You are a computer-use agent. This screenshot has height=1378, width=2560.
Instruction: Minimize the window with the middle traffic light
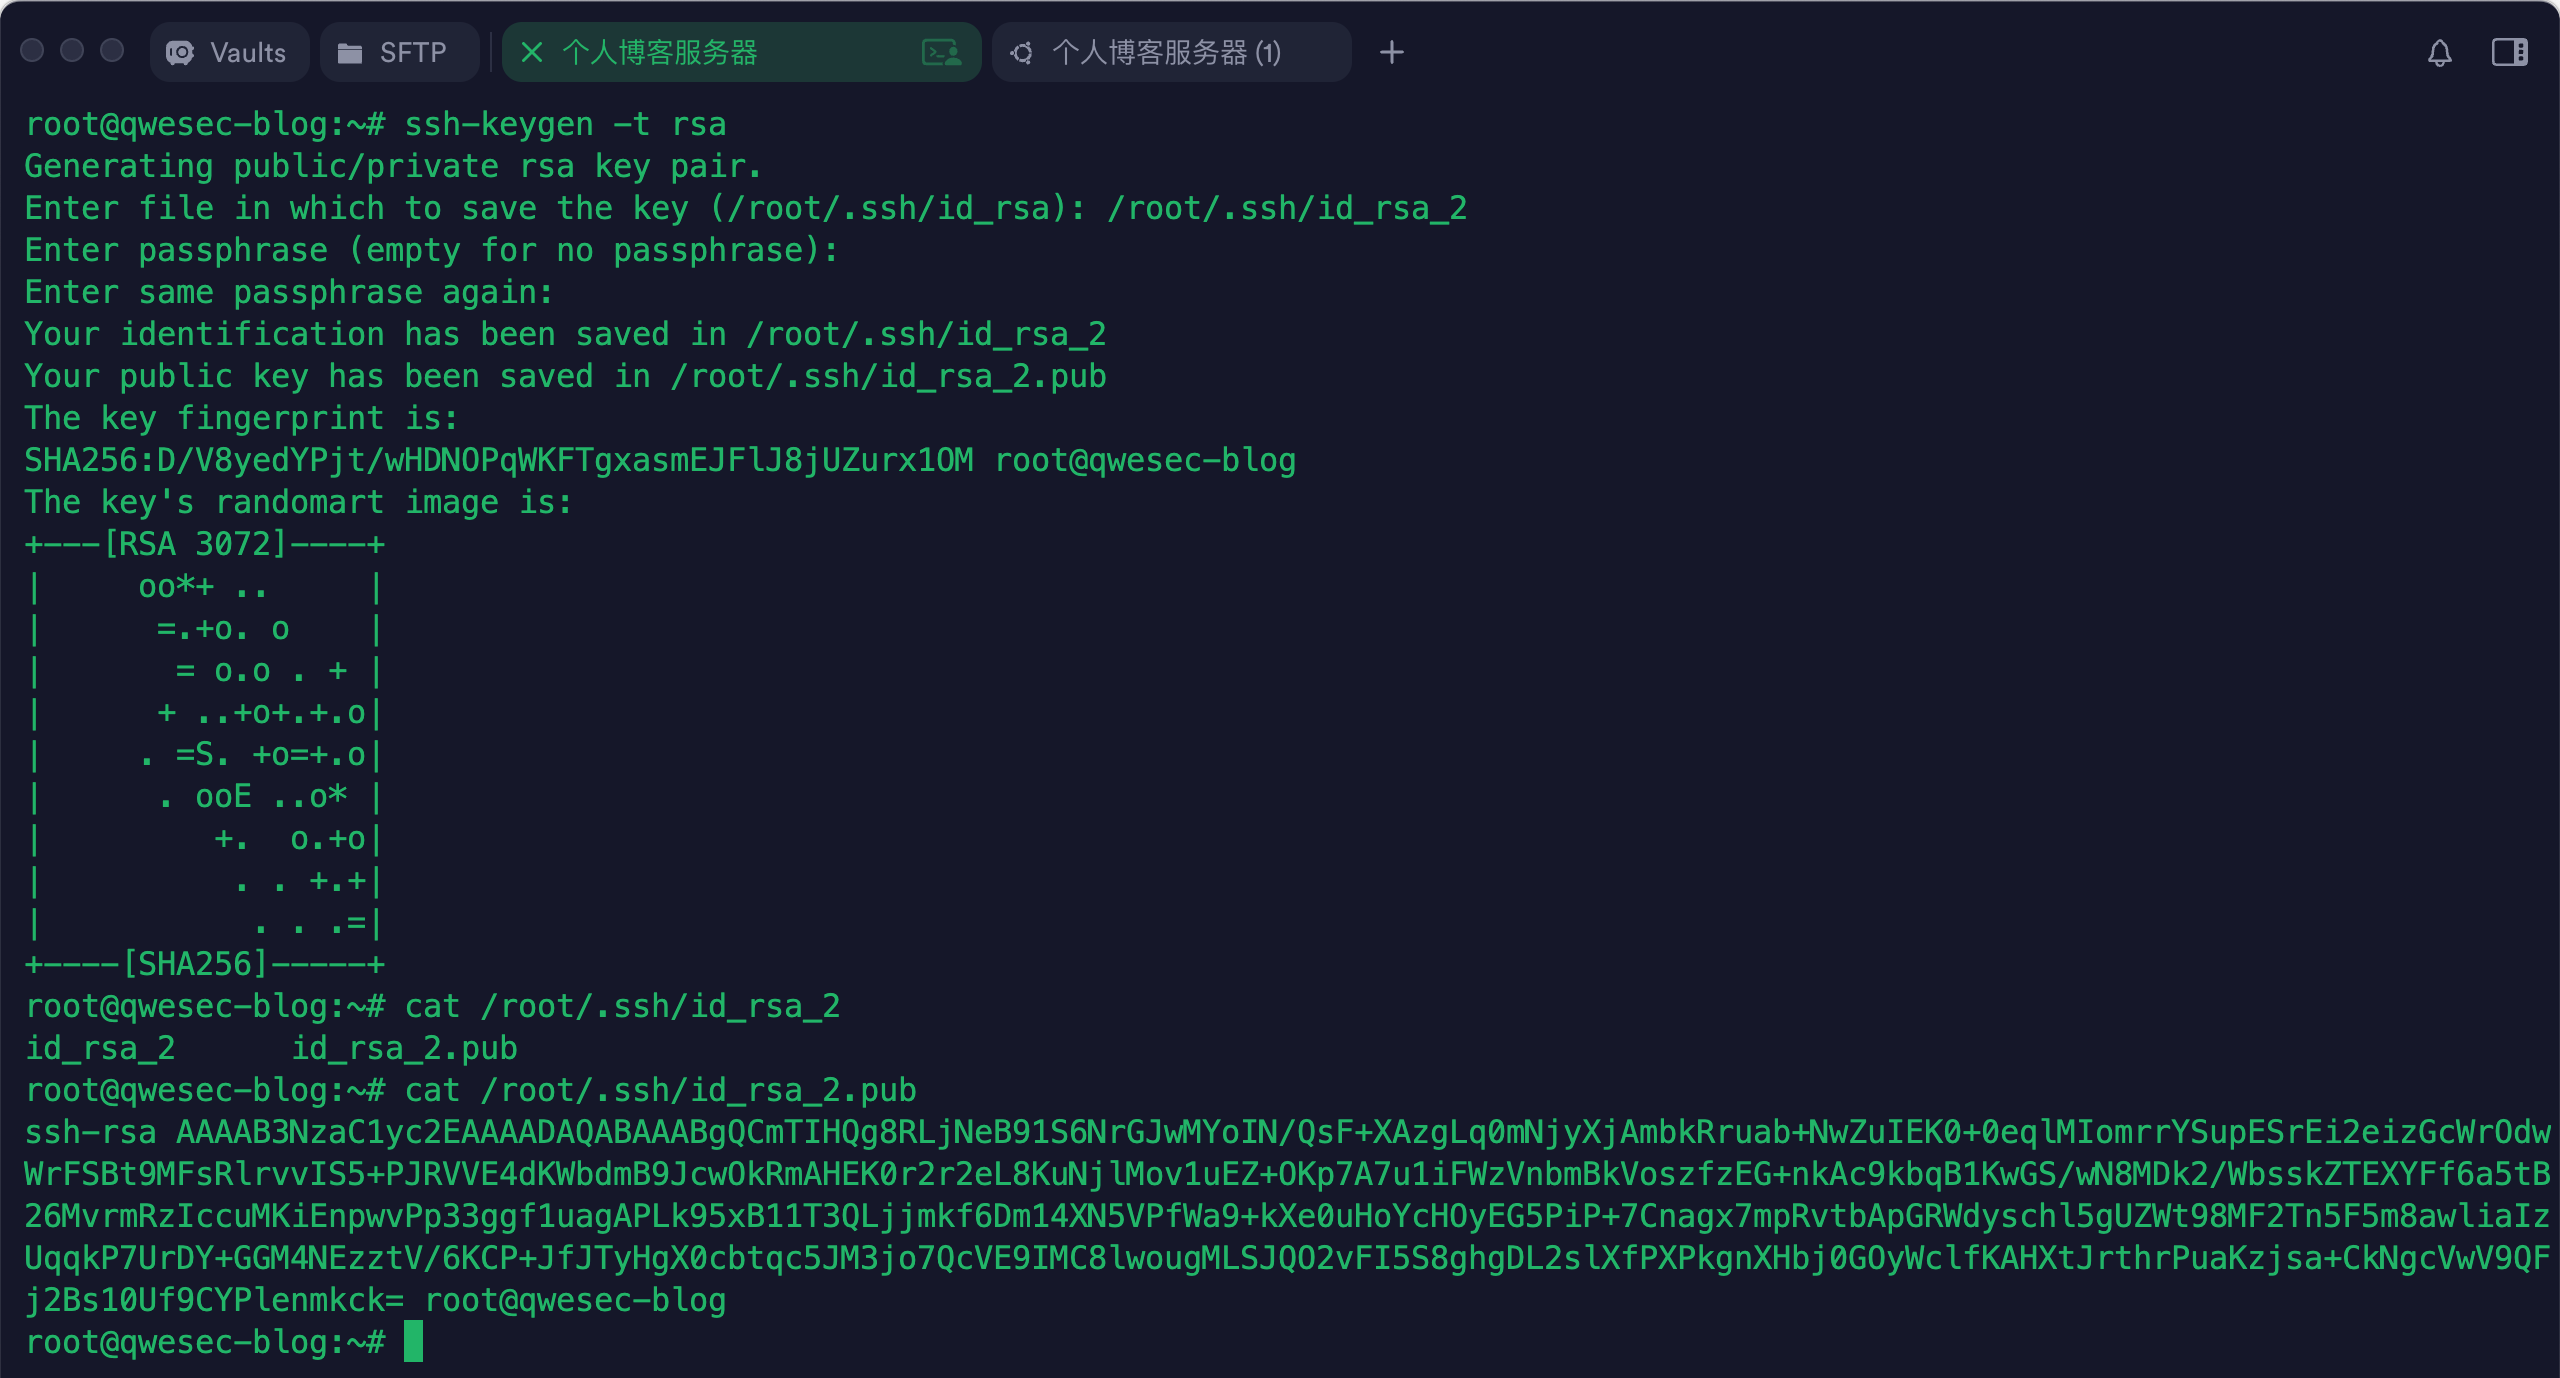tap(72, 50)
